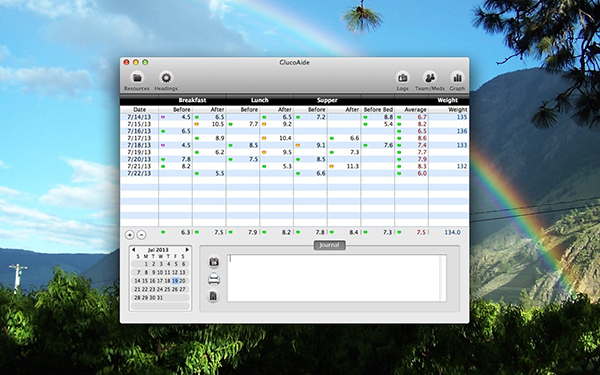Open the Logs toolbar icon

pyautogui.click(x=402, y=78)
